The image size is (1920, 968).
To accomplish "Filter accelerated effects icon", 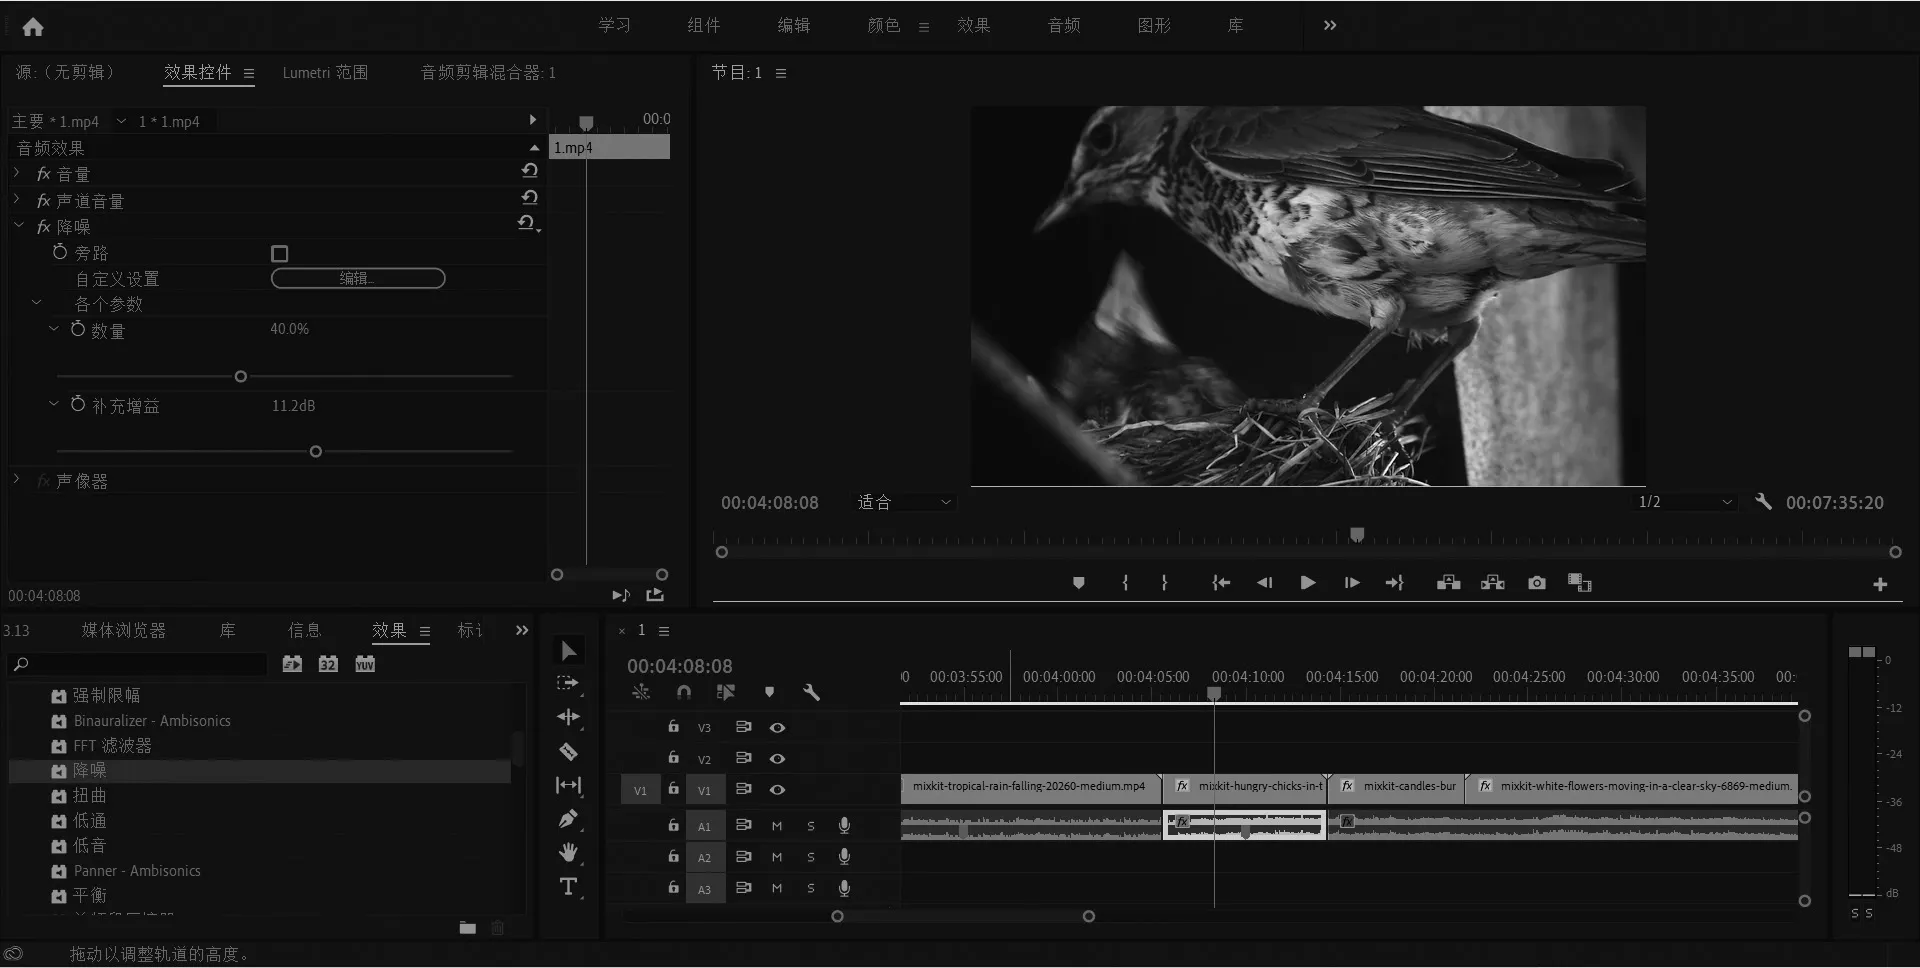I will click(x=292, y=664).
